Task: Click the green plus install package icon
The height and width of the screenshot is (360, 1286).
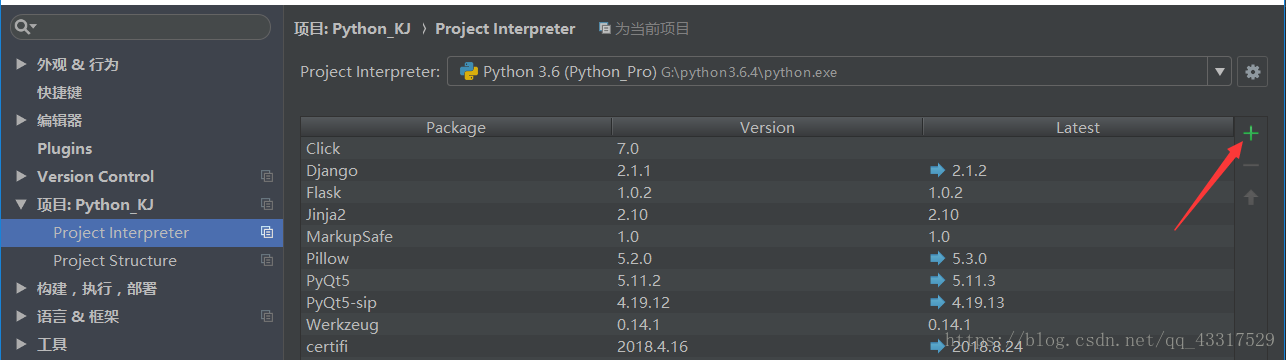Action: (1250, 133)
